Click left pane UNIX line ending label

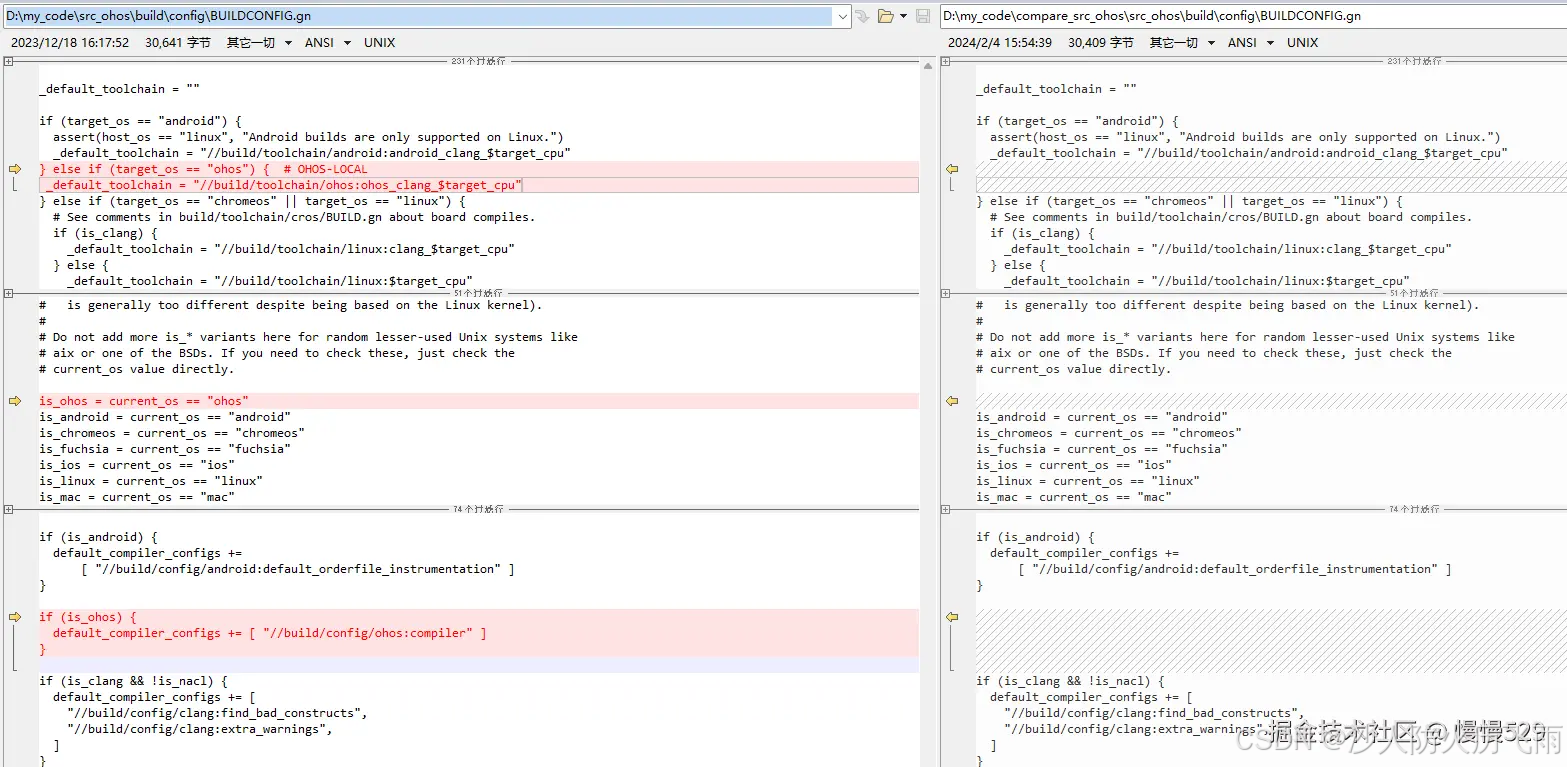point(379,42)
